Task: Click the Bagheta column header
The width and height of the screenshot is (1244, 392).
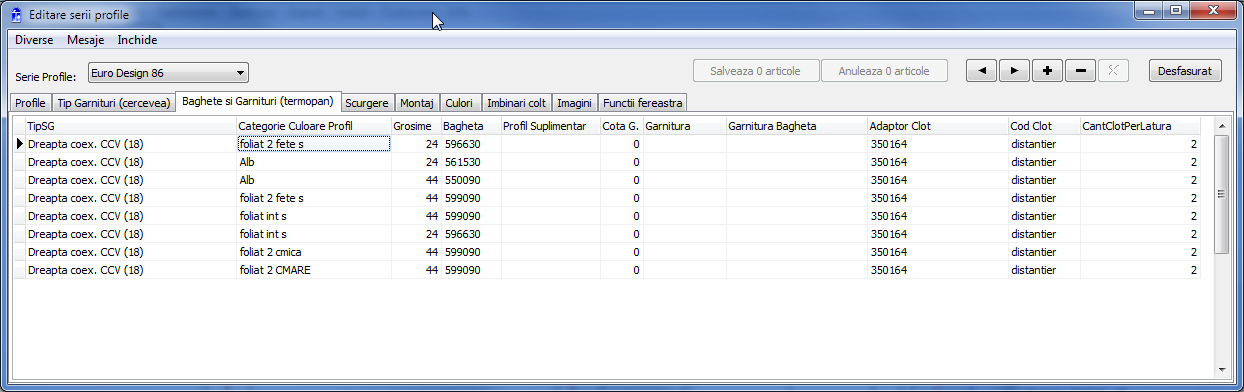Action: tap(471, 126)
